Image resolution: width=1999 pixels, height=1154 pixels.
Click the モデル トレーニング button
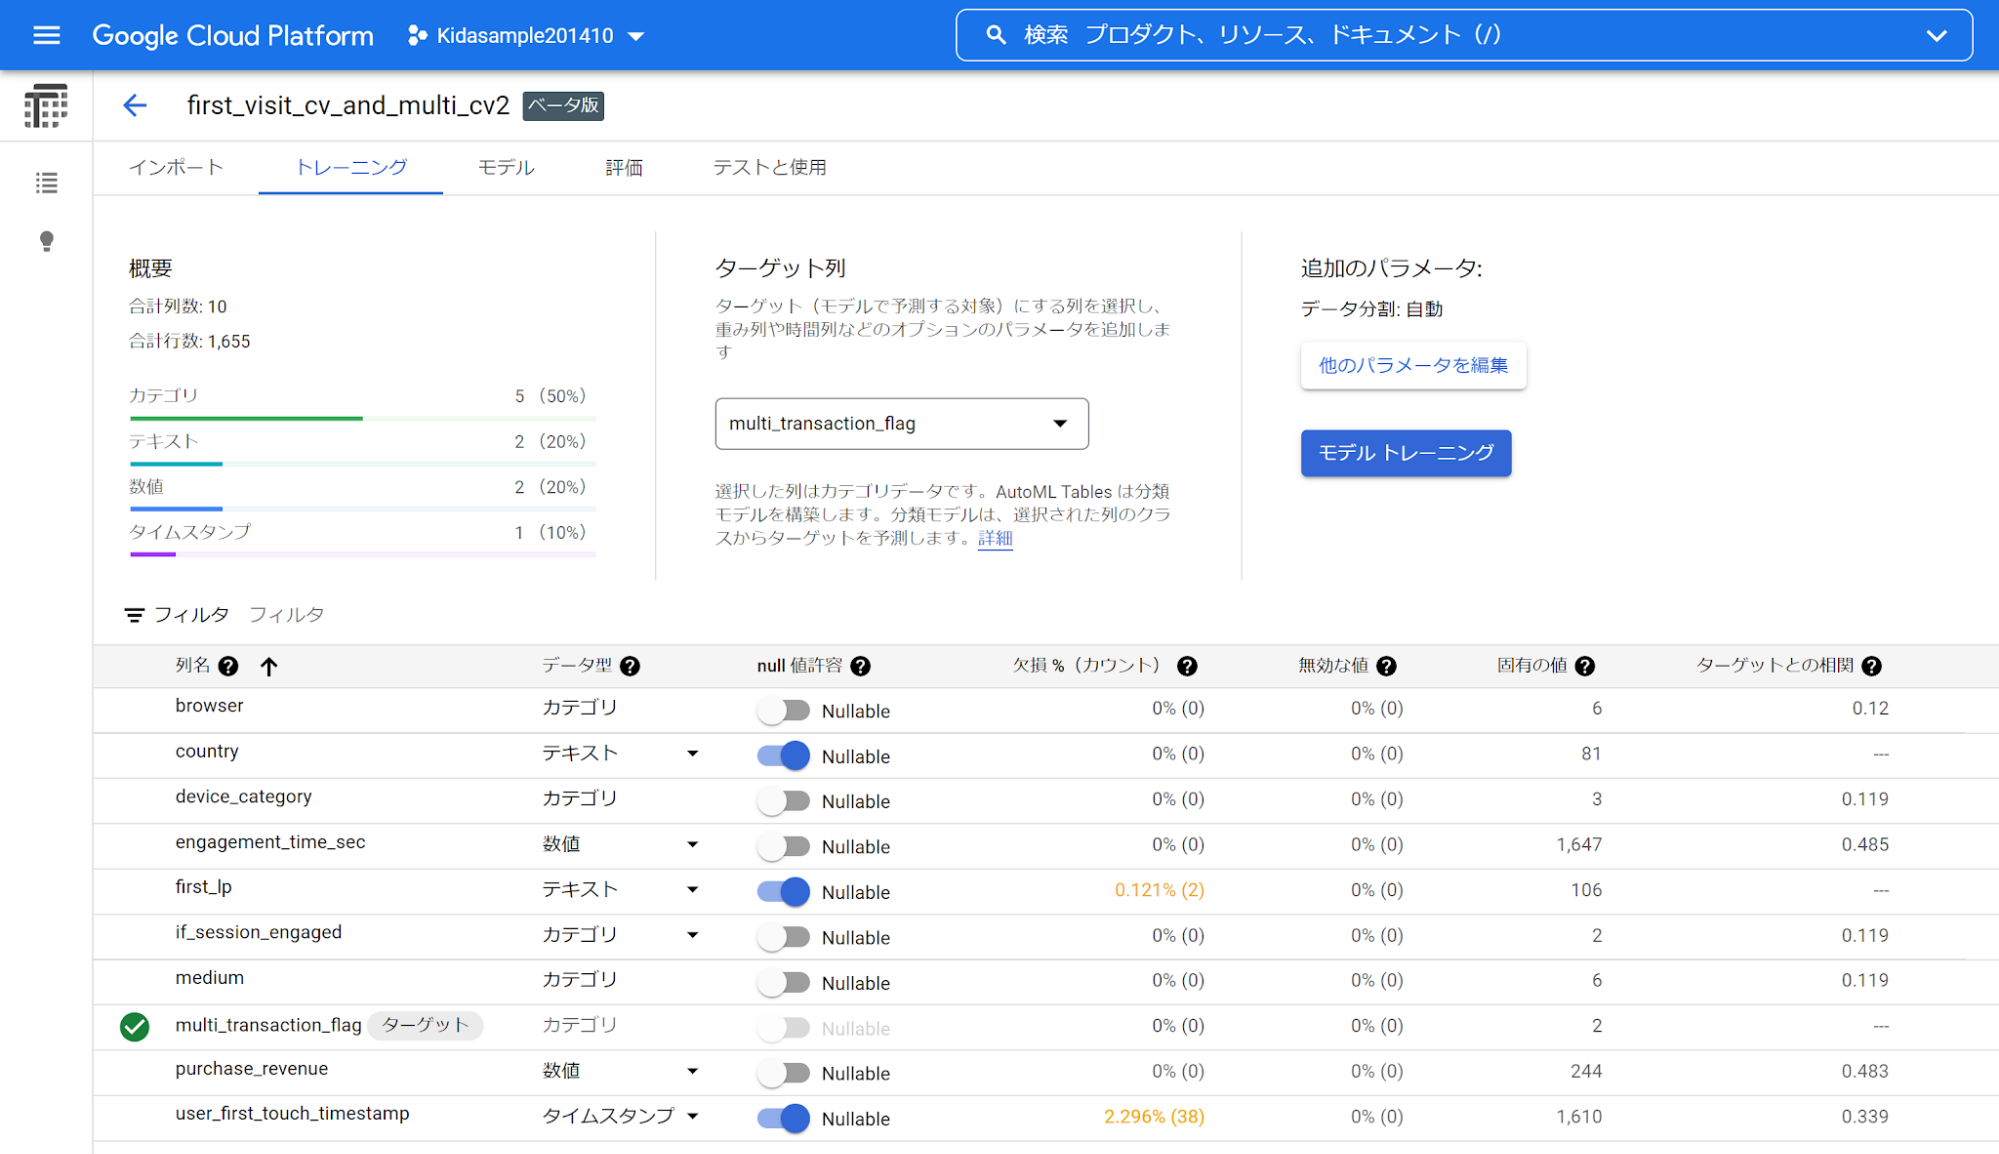pyautogui.click(x=1405, y=453)
